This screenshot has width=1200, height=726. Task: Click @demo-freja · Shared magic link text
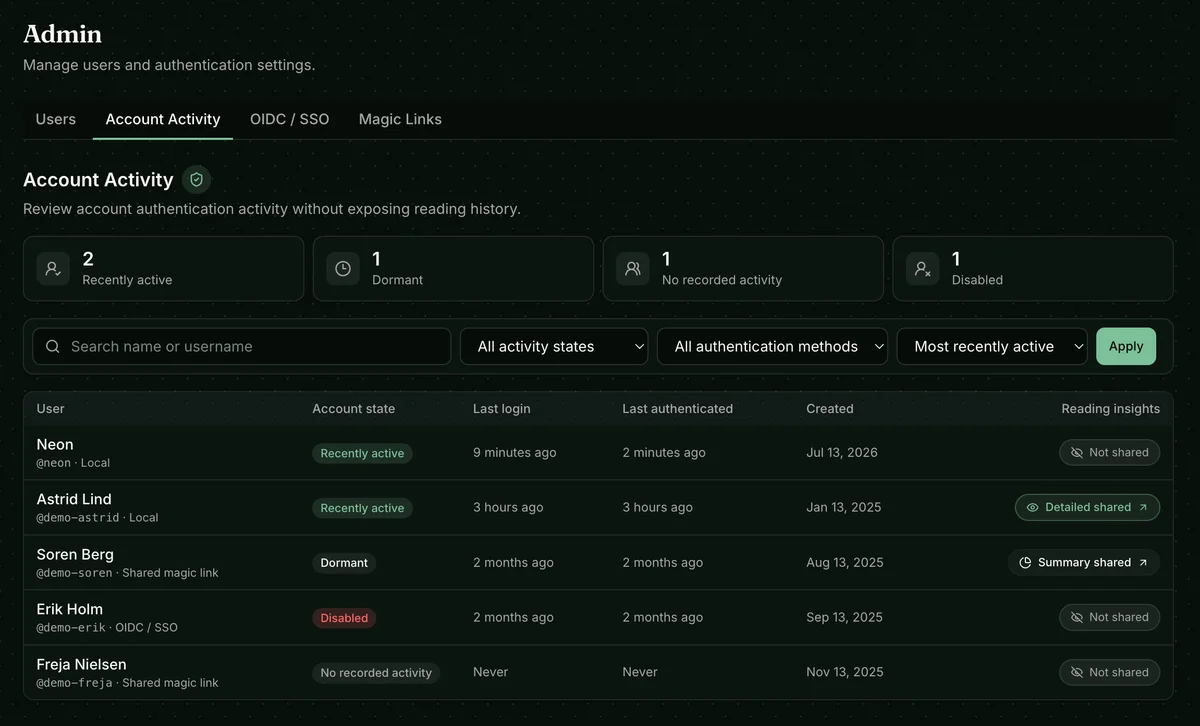[128, 683]
